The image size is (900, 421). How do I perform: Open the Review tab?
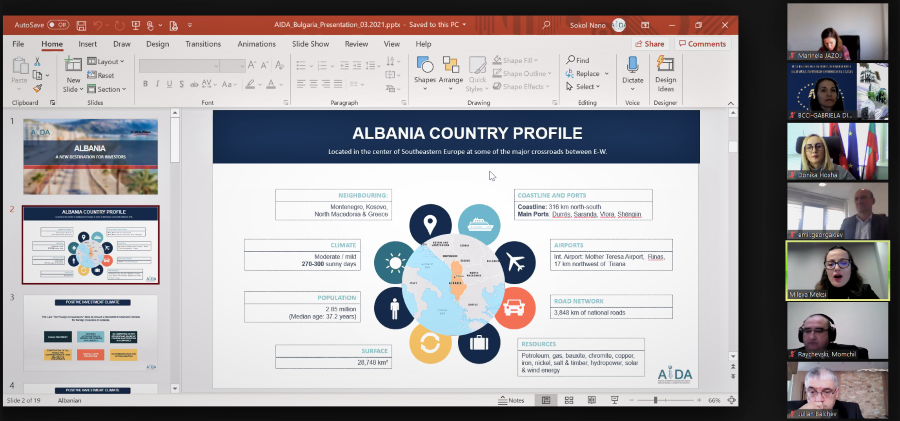pyautogui.click(x=356, y=44)
